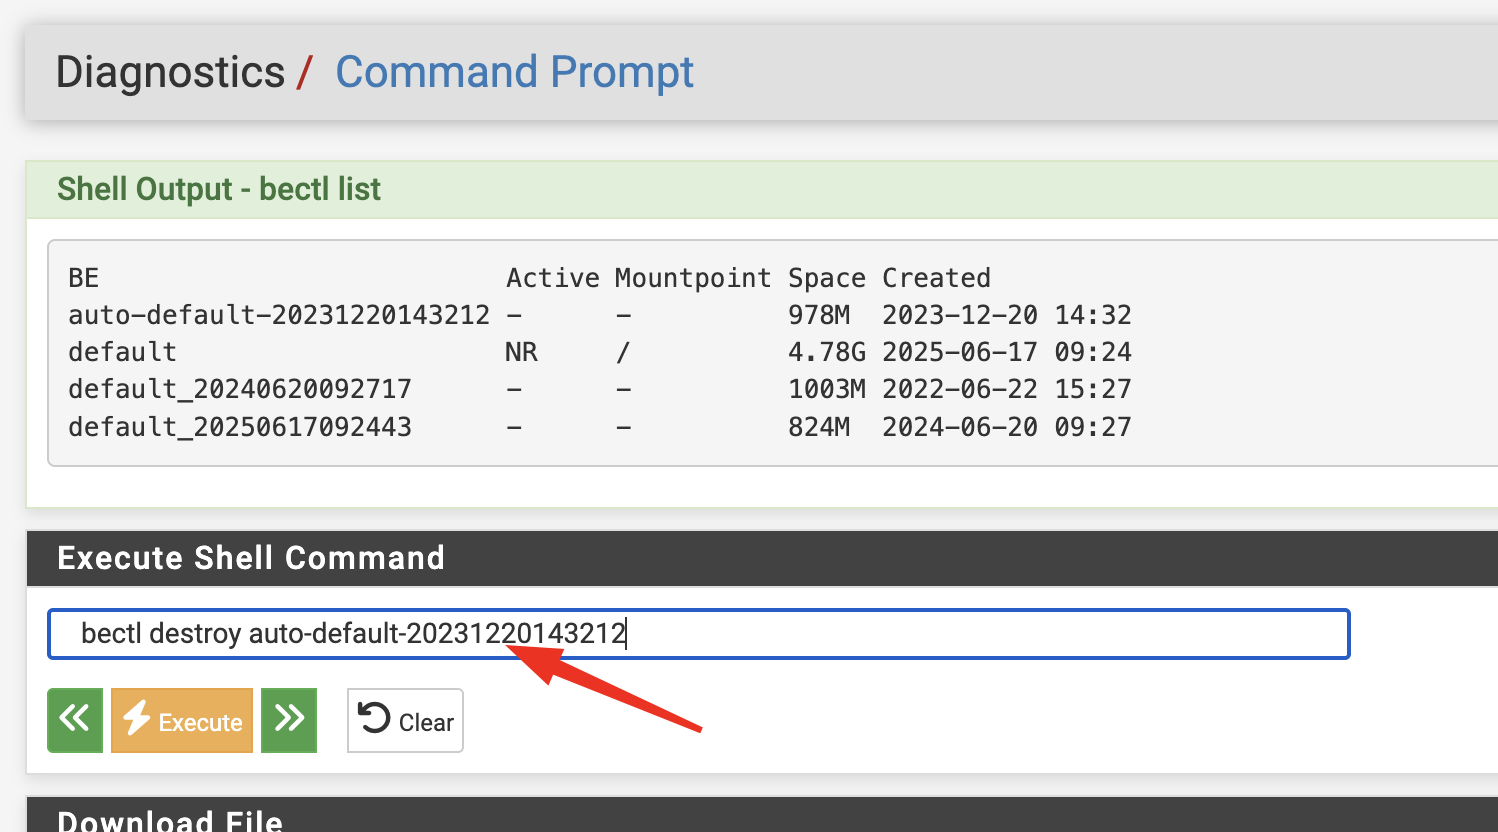This screenshot has width=1498, height=832.
Task: Recall the previous command with the left double-chevron
Action: tap(75, 720)
